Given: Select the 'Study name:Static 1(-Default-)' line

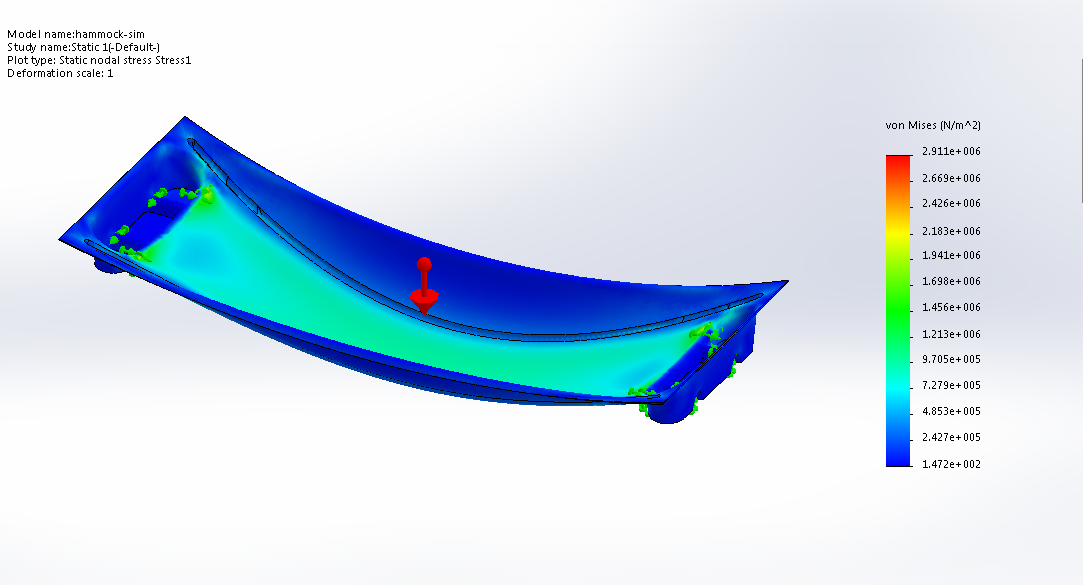Looking at the screenshot, I should pos(84,47).
